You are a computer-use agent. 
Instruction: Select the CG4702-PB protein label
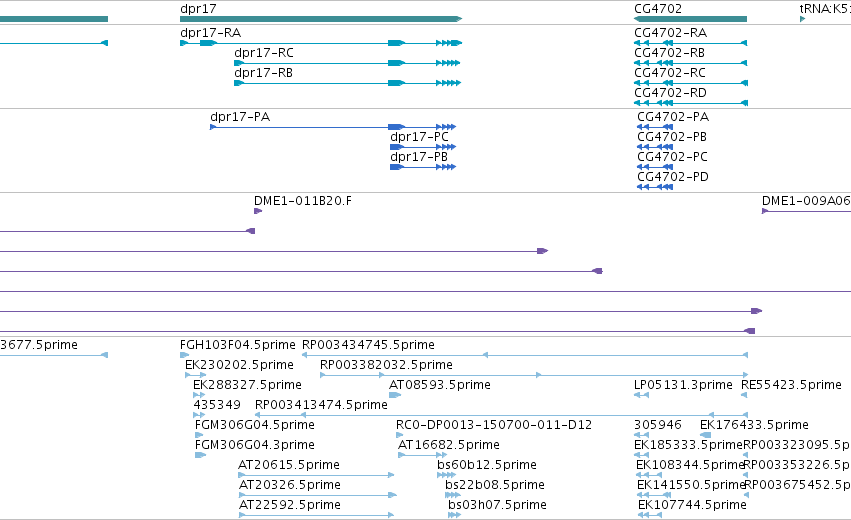coord(672,137)
